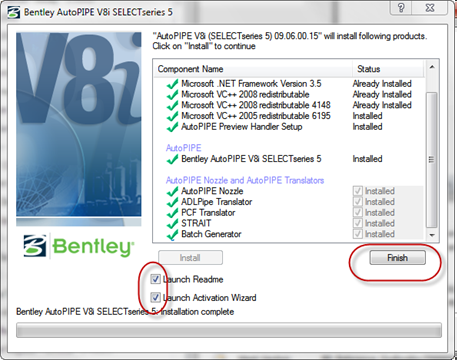Click the checkmark beside AutoPIPE Preview Handler Setup

[172, 127]
